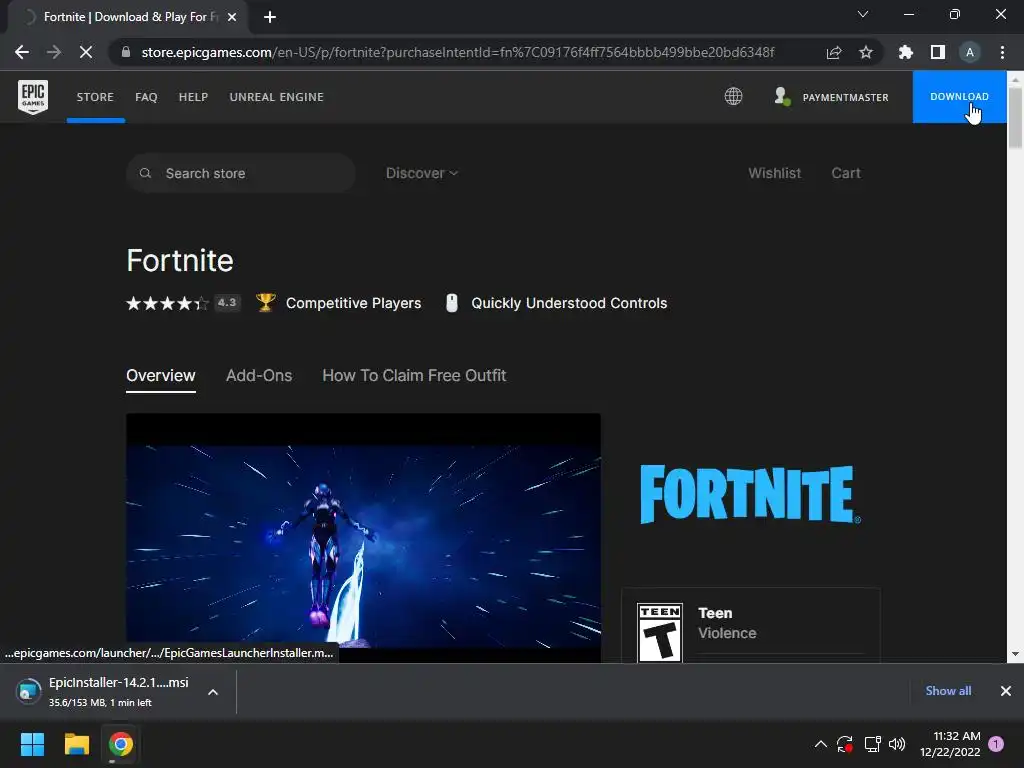Image resolution: width=1024 pixels, height=768 pixels.
Task: Click Show all downloads
Action: [x=948, y=691]
